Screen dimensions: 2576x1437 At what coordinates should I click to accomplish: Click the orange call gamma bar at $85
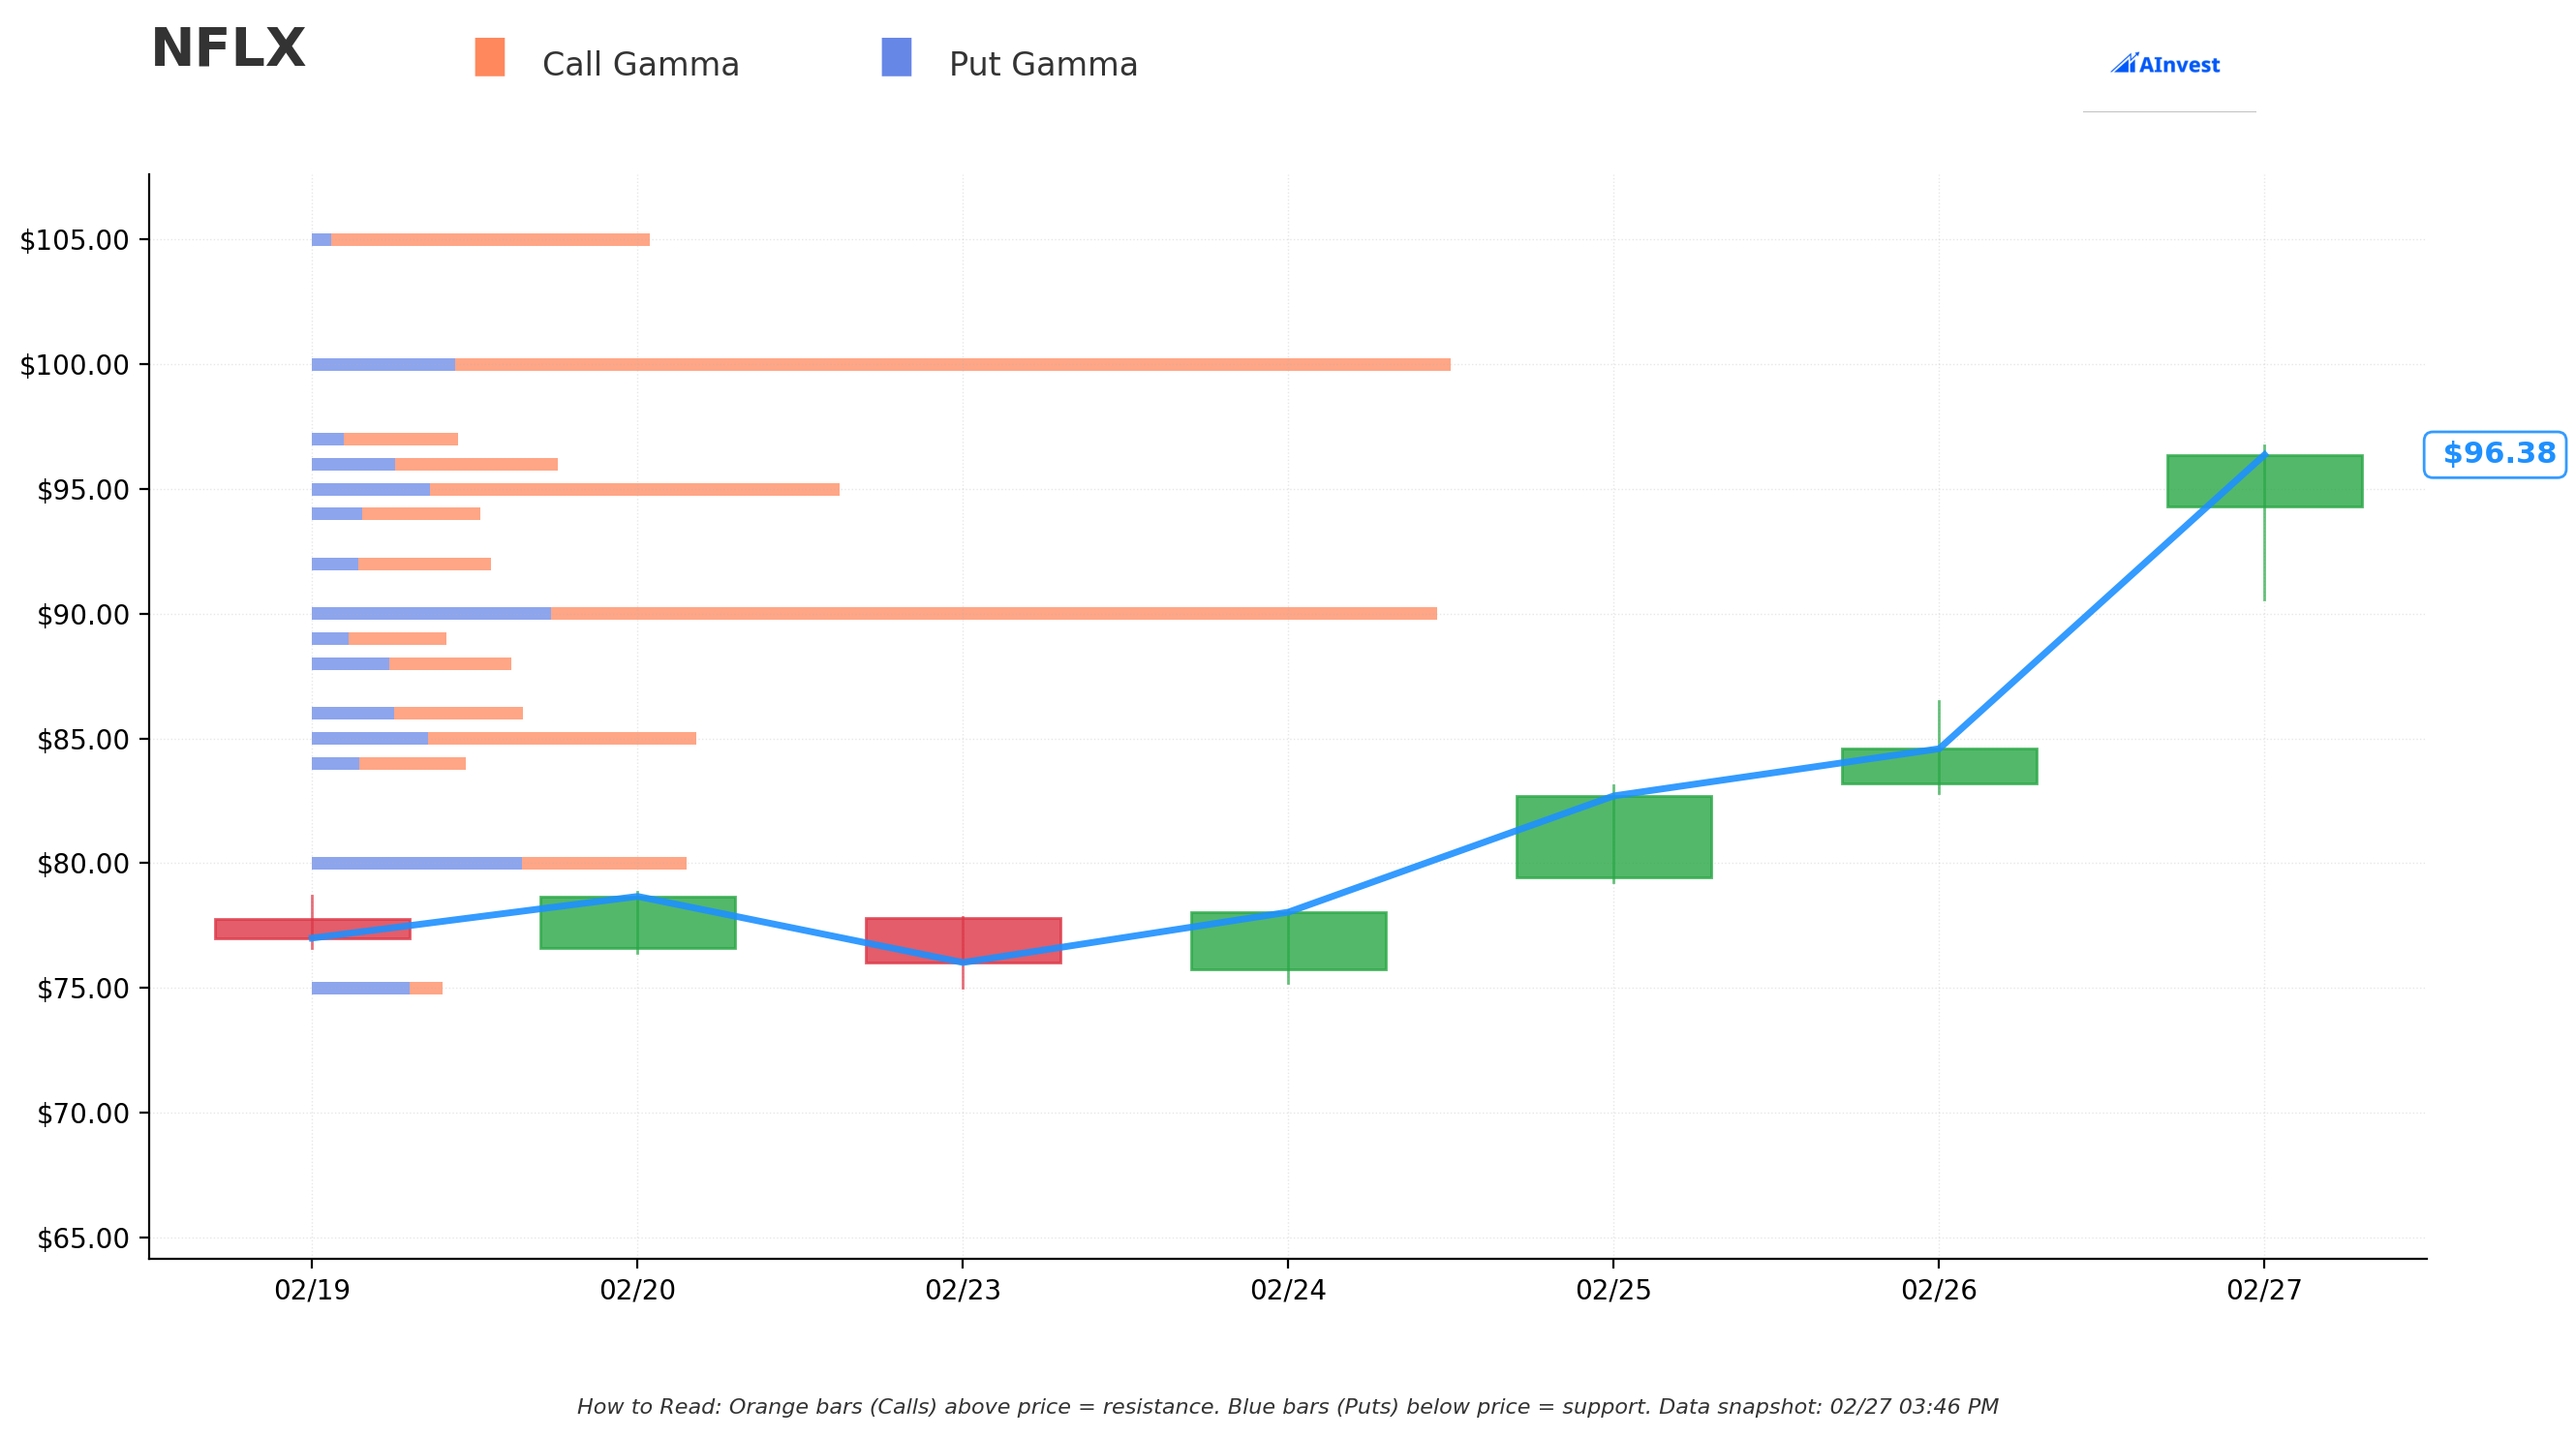pyautogui.click(x=562, y=739)
